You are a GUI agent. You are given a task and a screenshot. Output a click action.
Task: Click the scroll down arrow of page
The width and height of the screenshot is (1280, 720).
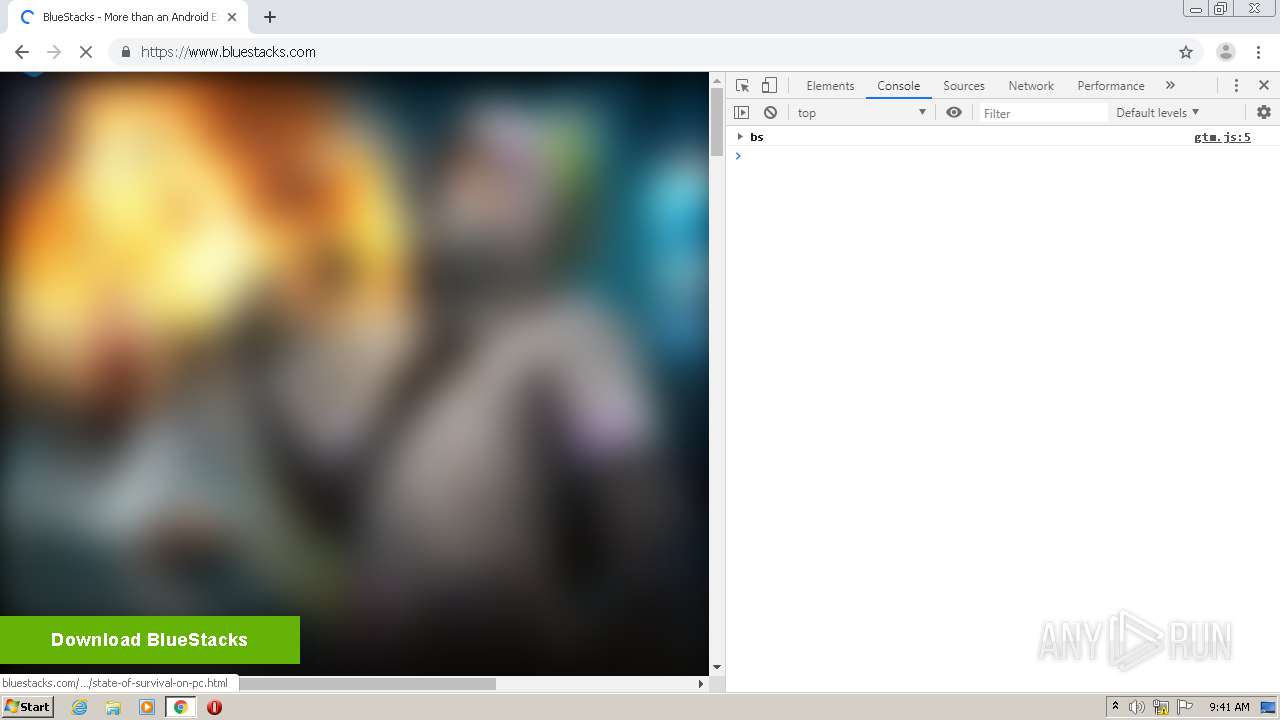point(716,667)
